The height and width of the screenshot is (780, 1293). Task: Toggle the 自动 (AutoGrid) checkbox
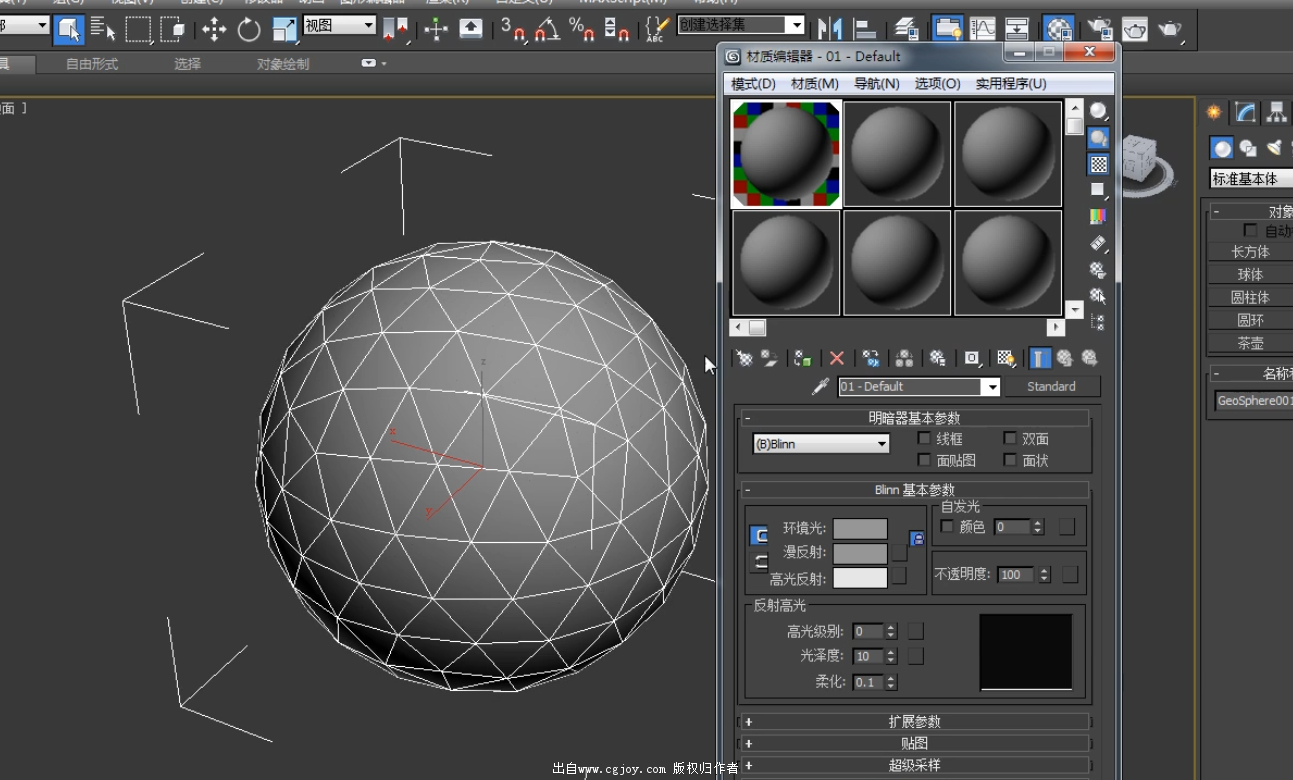[x=1250, y=231]
